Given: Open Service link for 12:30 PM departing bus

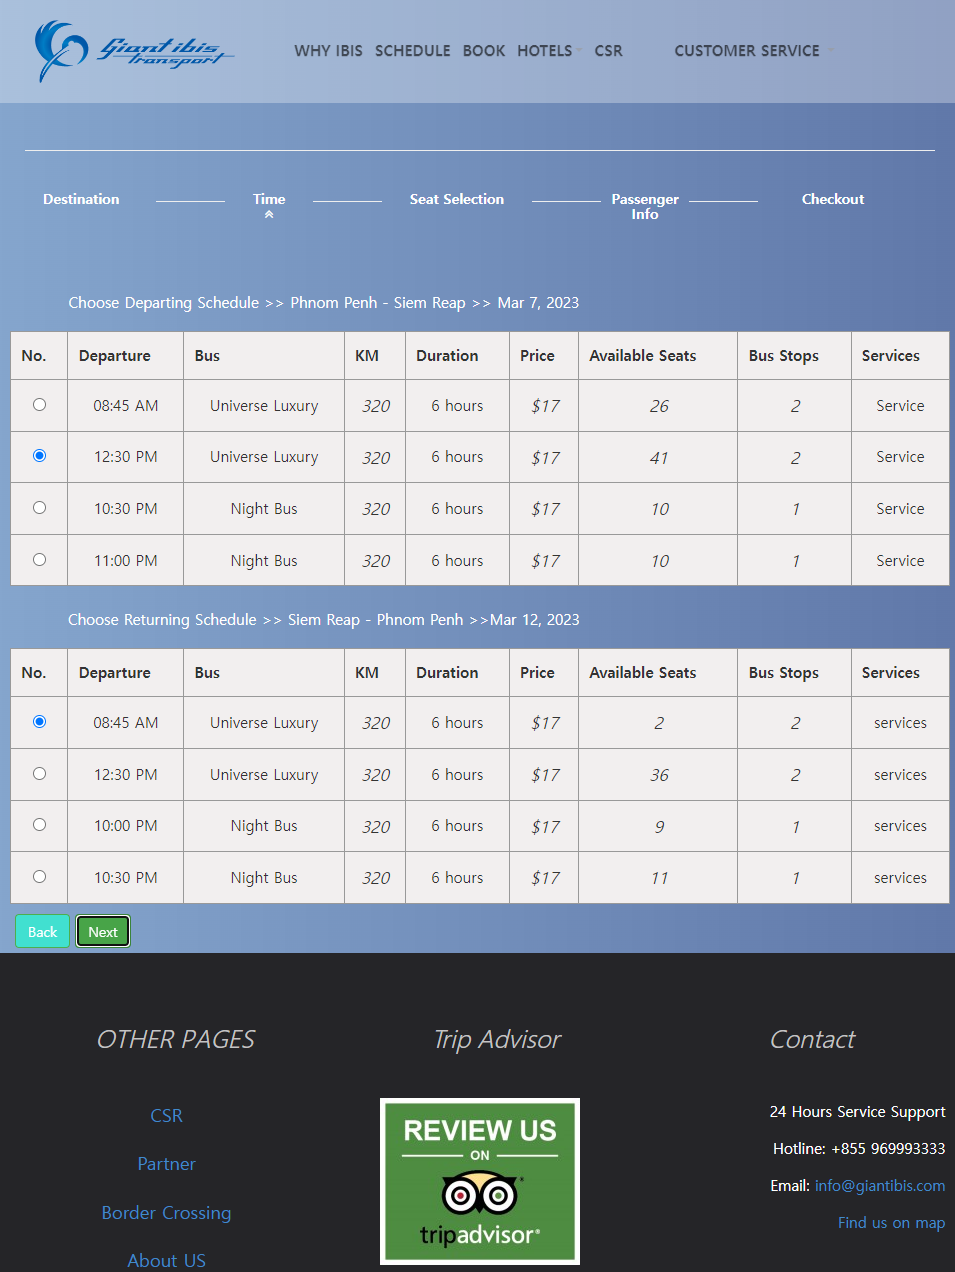Looking at the screenshot, I should point(900,457).
